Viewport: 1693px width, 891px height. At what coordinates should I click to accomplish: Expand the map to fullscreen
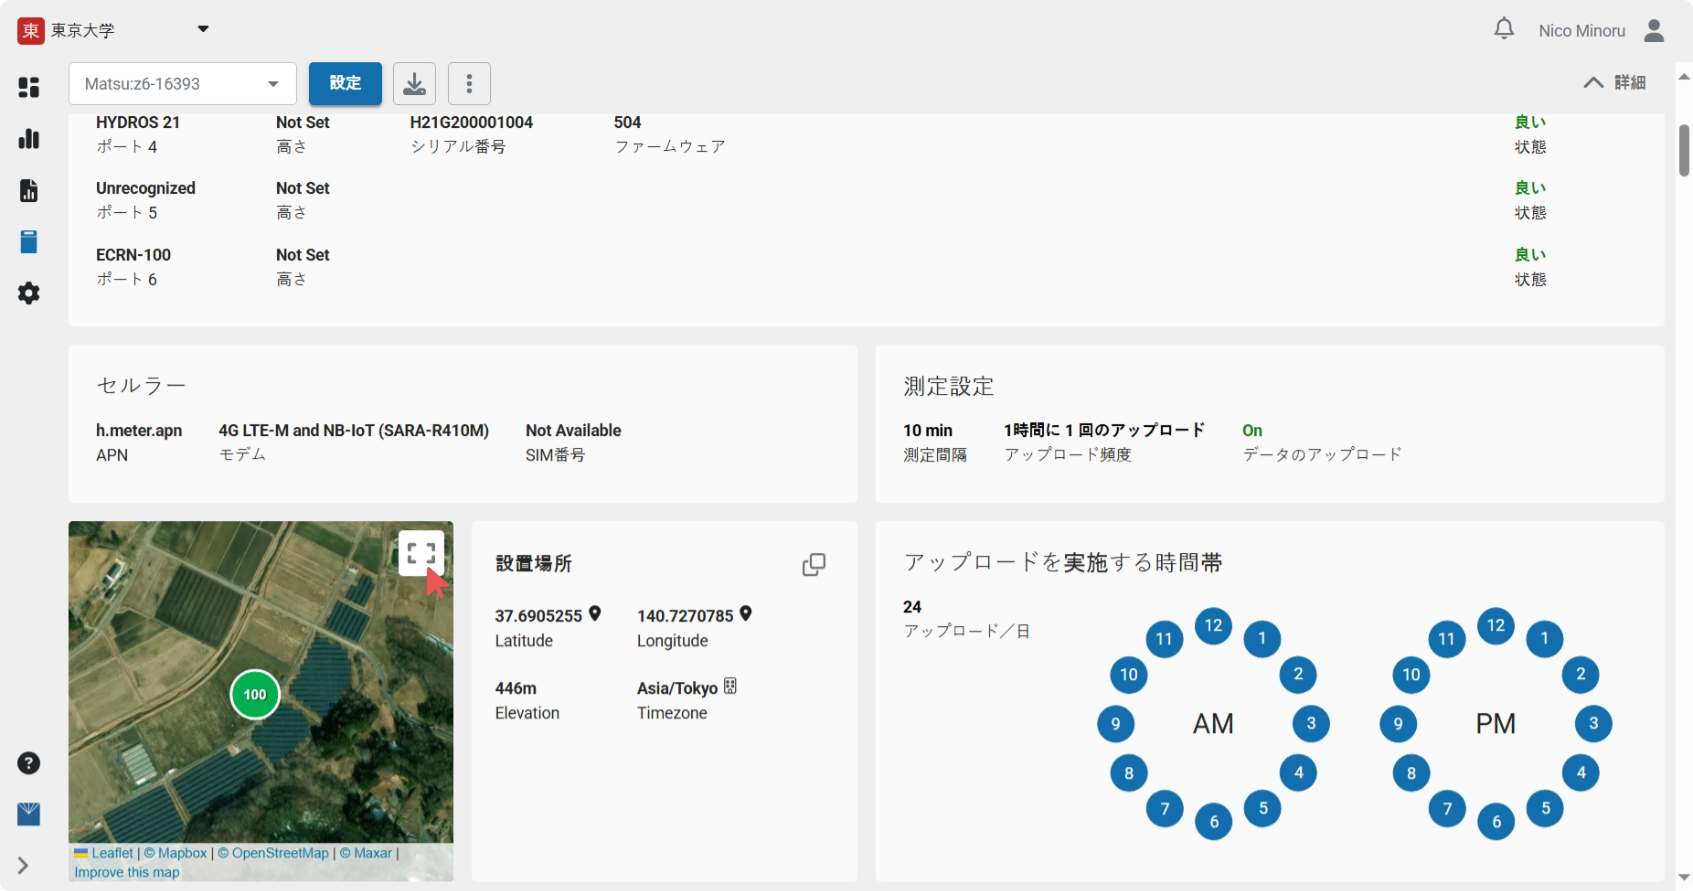[x=421, y=553]
